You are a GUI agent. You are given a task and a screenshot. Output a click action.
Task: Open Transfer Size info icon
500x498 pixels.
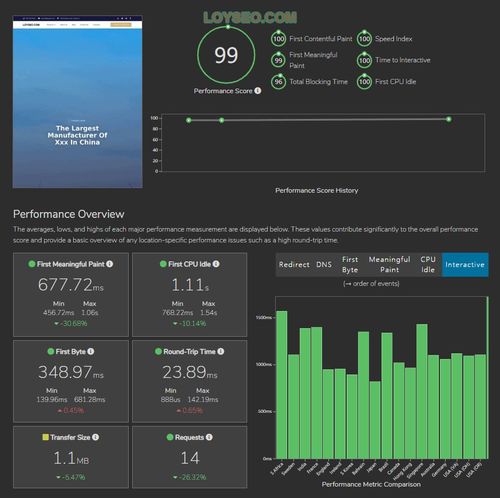(95, 437)
